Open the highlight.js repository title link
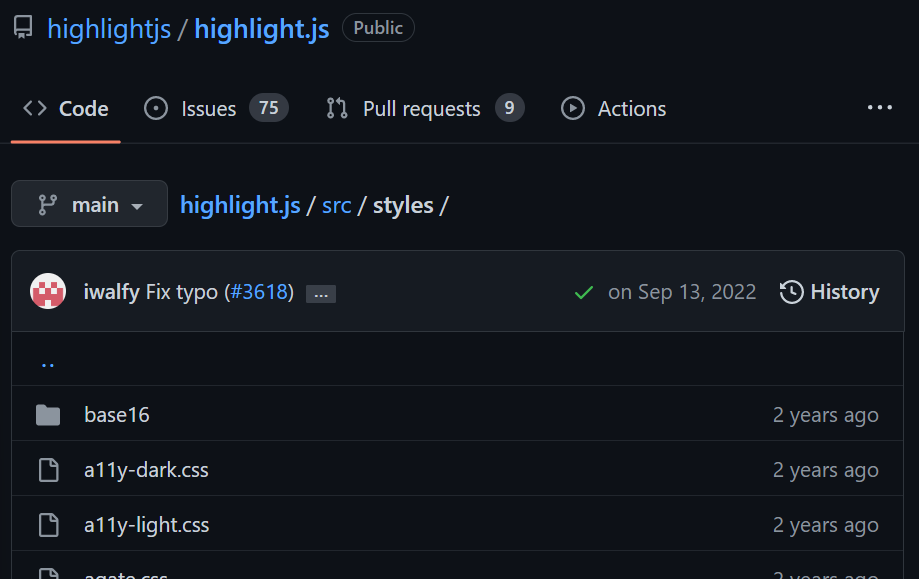 point(261,29)
